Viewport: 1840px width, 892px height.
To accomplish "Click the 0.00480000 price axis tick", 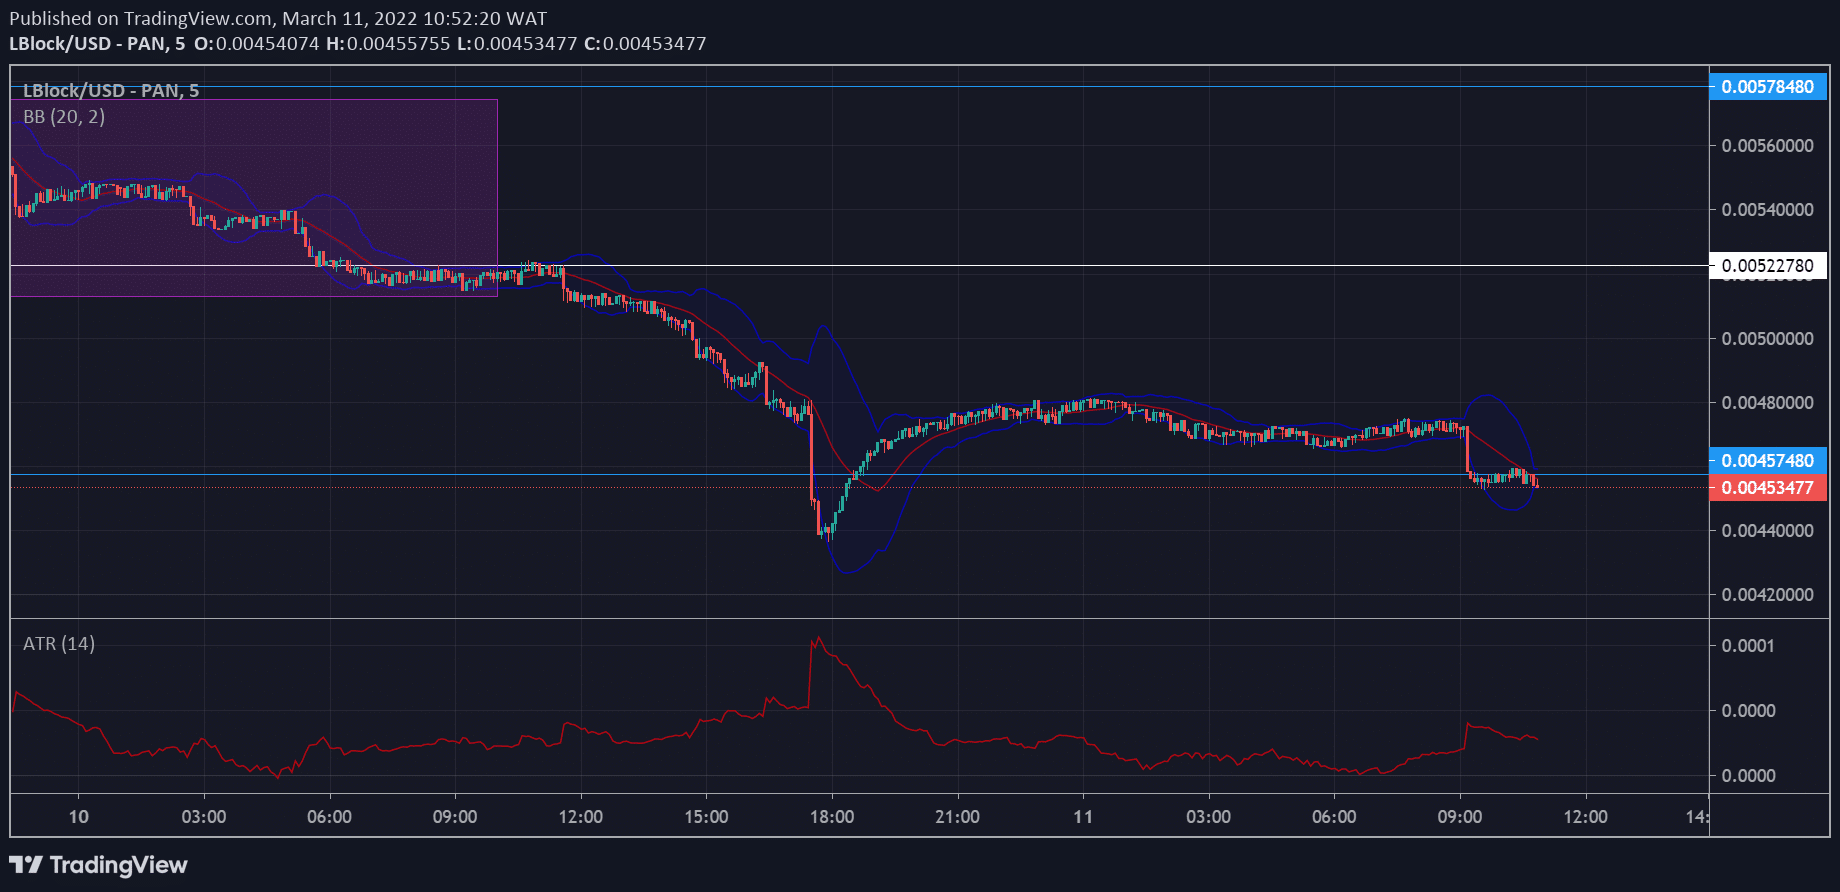I will click(1767, 403).
